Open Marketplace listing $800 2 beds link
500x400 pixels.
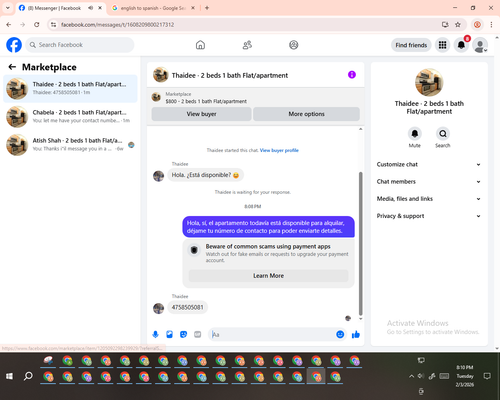(206, 101)
